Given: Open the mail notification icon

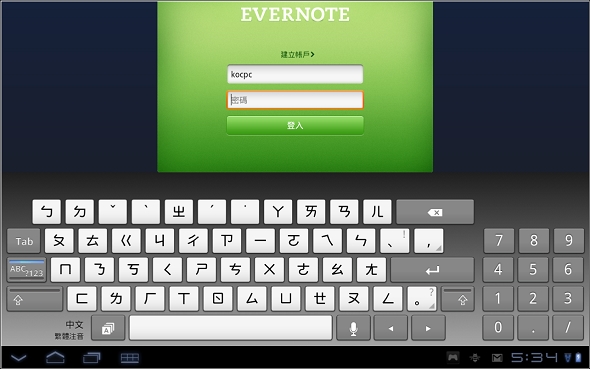Looking at the screenshot, I should 497,358.
